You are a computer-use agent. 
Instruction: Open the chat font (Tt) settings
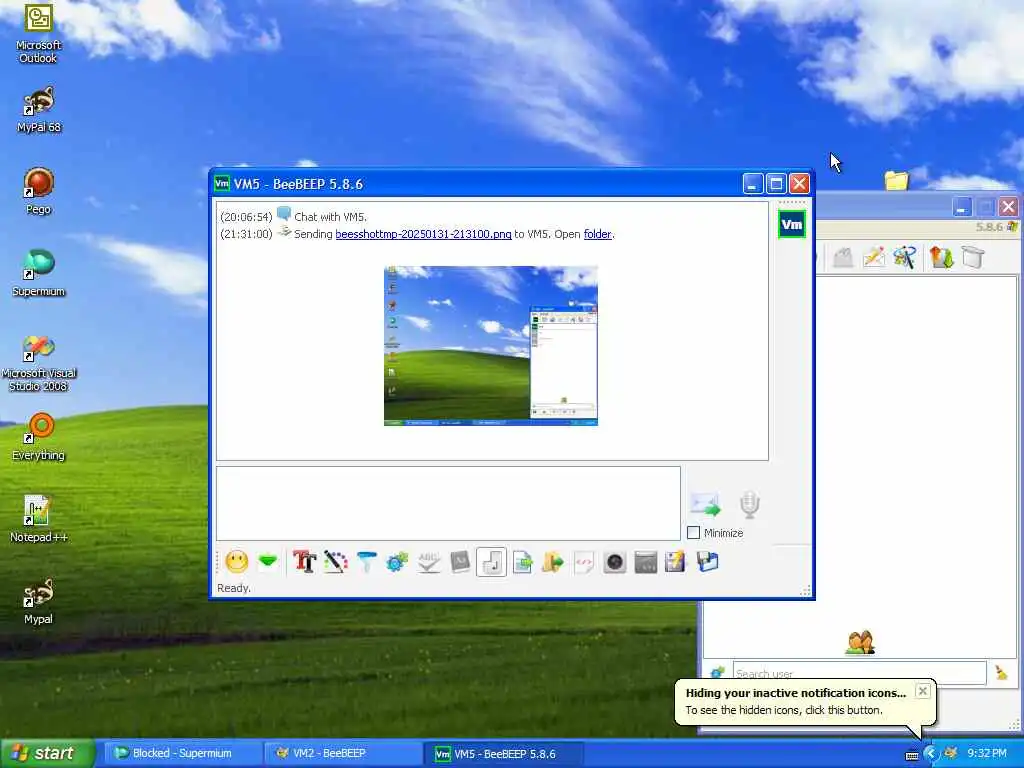304,562
